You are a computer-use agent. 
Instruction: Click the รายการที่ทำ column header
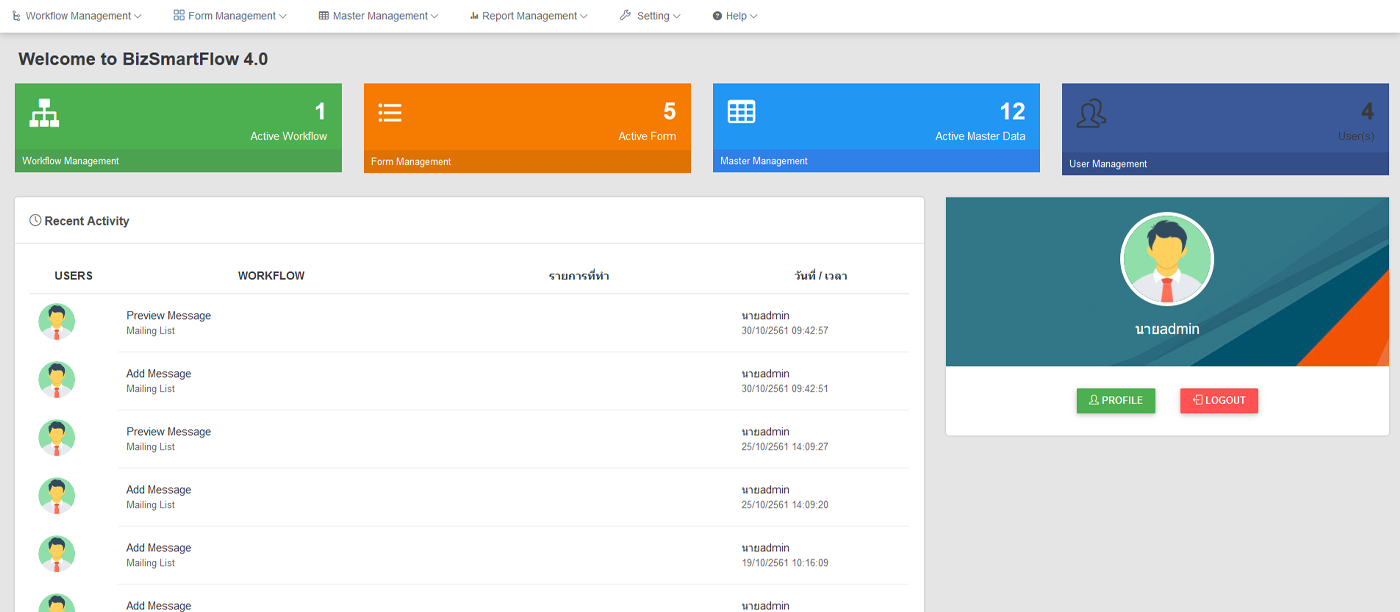click(x=579, y=276)
